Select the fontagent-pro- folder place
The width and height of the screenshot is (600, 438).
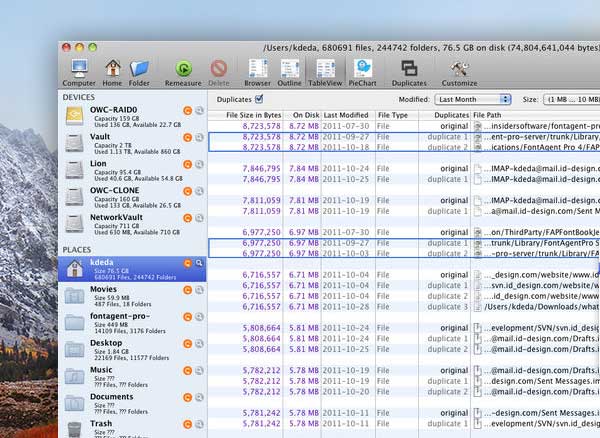[x=132, y=323]
